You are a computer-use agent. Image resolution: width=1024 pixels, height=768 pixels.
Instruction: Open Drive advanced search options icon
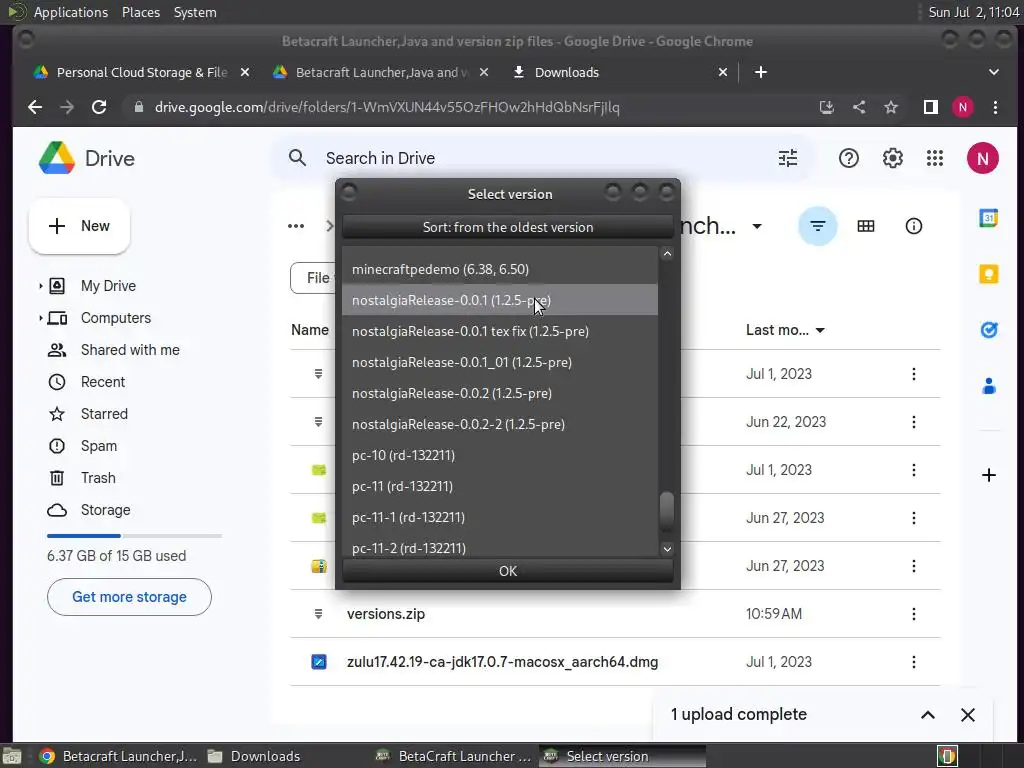(x=788, y=158)
